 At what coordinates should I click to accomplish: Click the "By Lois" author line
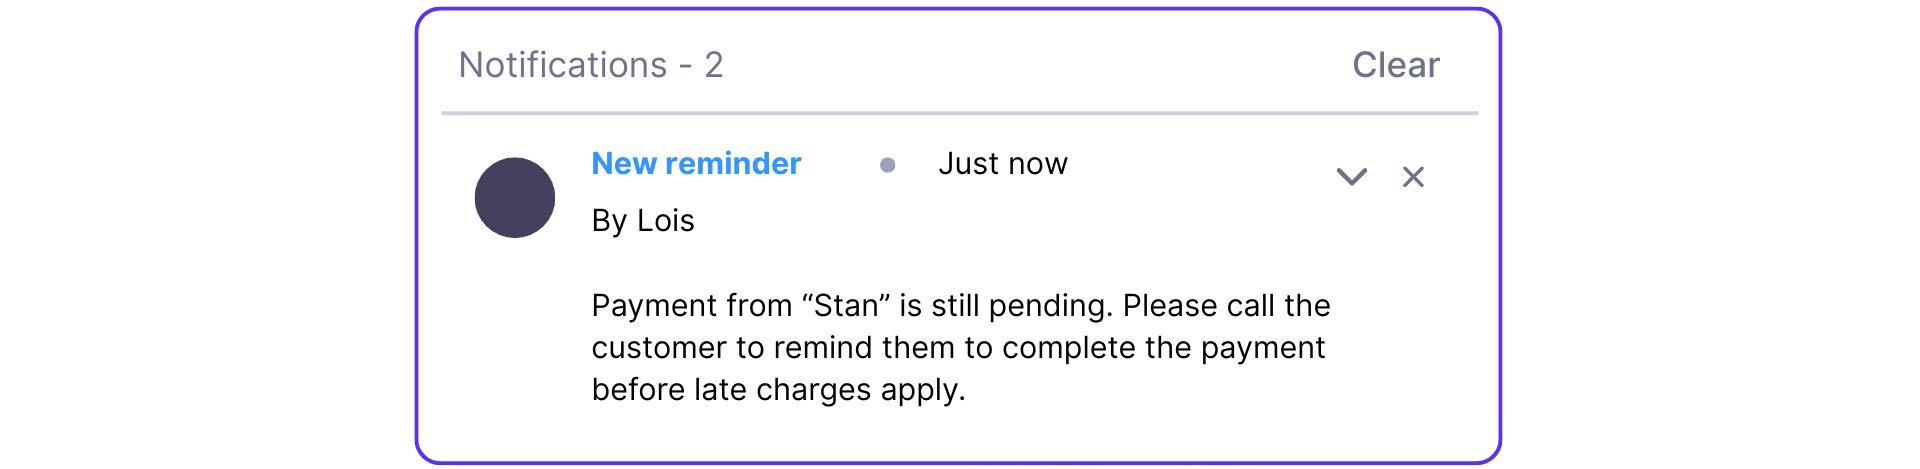pyautogui.click(x=642, y=220)
